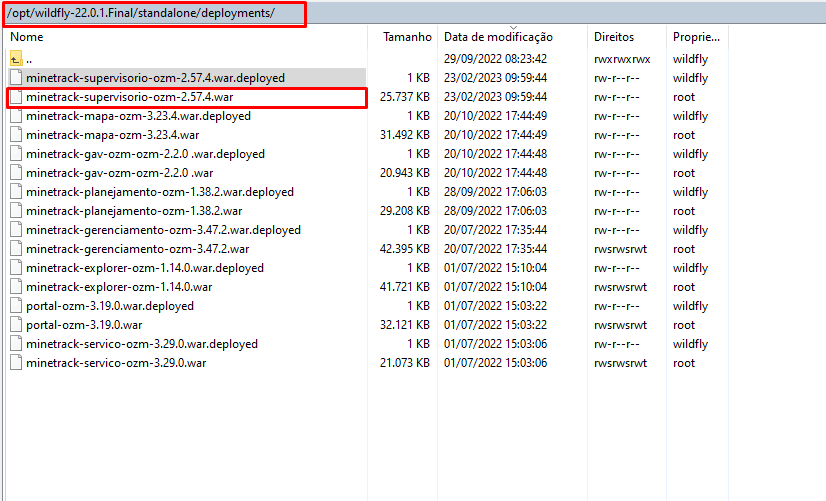The image size is (826, 501).
Task: Click date 01/07/2022 15:03:06 of minetrack-servico-ozm-3.29.0.war
Action: pyautogui.click(x=495, y=362)
